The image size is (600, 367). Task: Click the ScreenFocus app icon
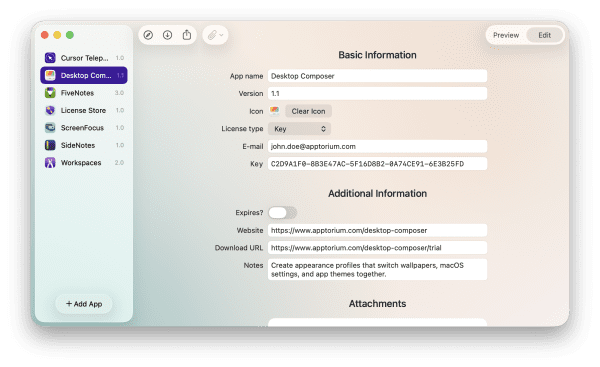50,128
